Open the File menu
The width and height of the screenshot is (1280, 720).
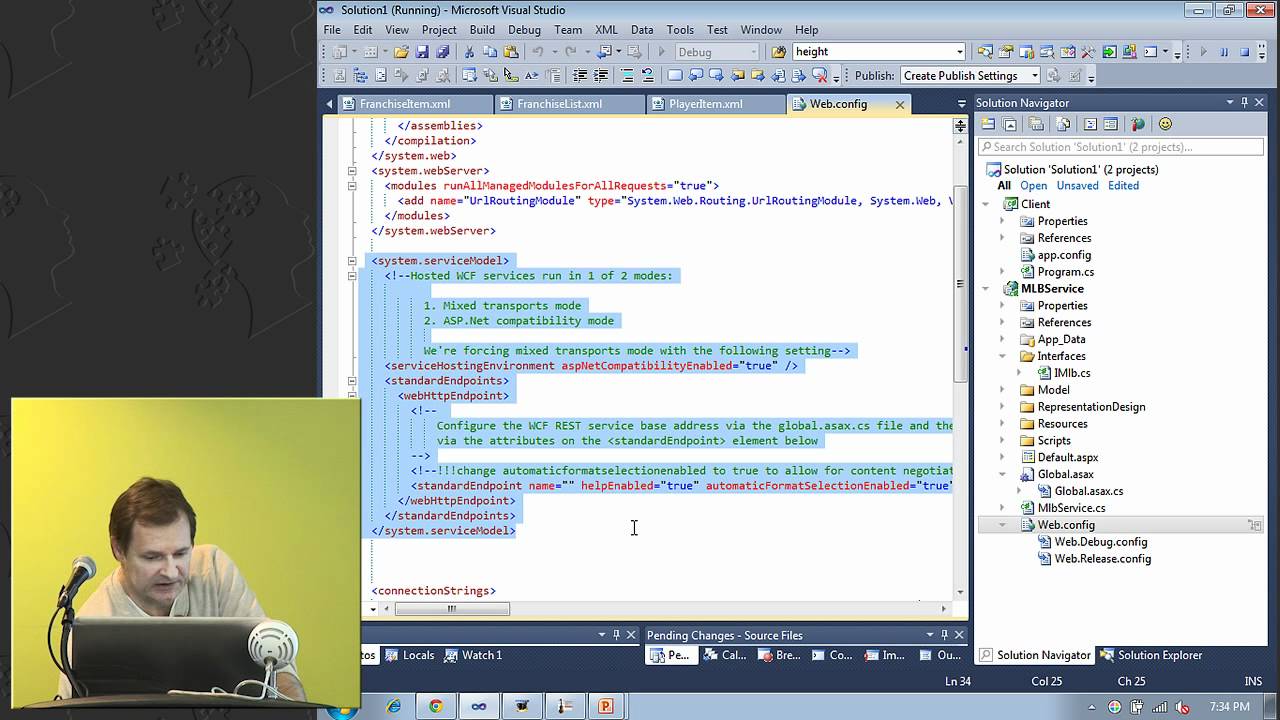[x=332, y=30]
